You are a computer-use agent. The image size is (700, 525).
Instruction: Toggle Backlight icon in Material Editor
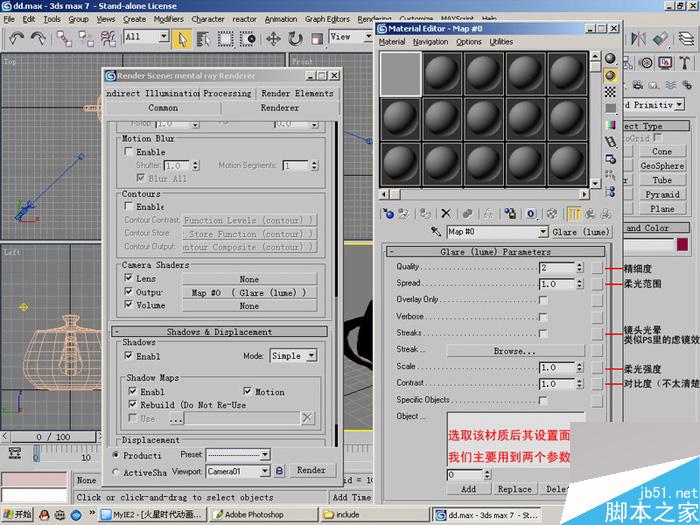(610, 75)
